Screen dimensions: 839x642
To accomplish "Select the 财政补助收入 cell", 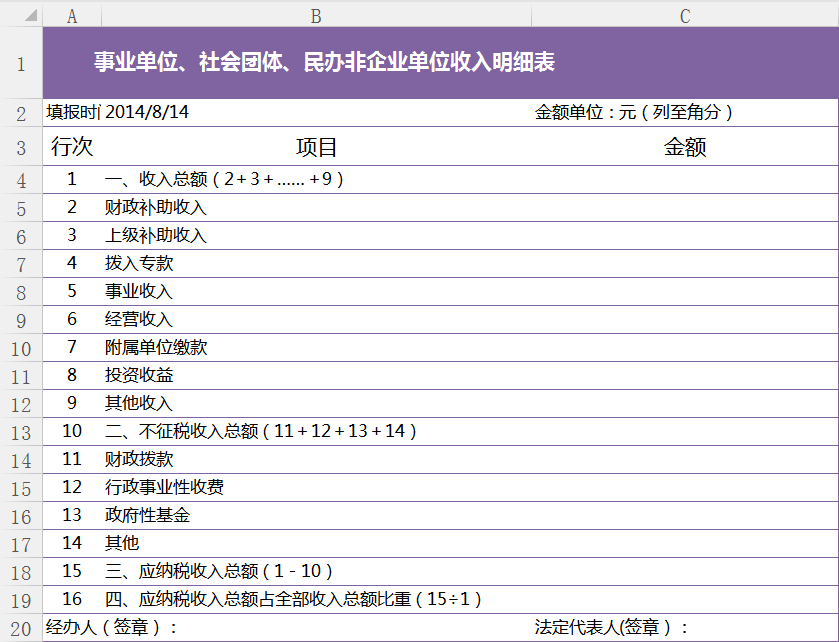I will pos(156,208).
